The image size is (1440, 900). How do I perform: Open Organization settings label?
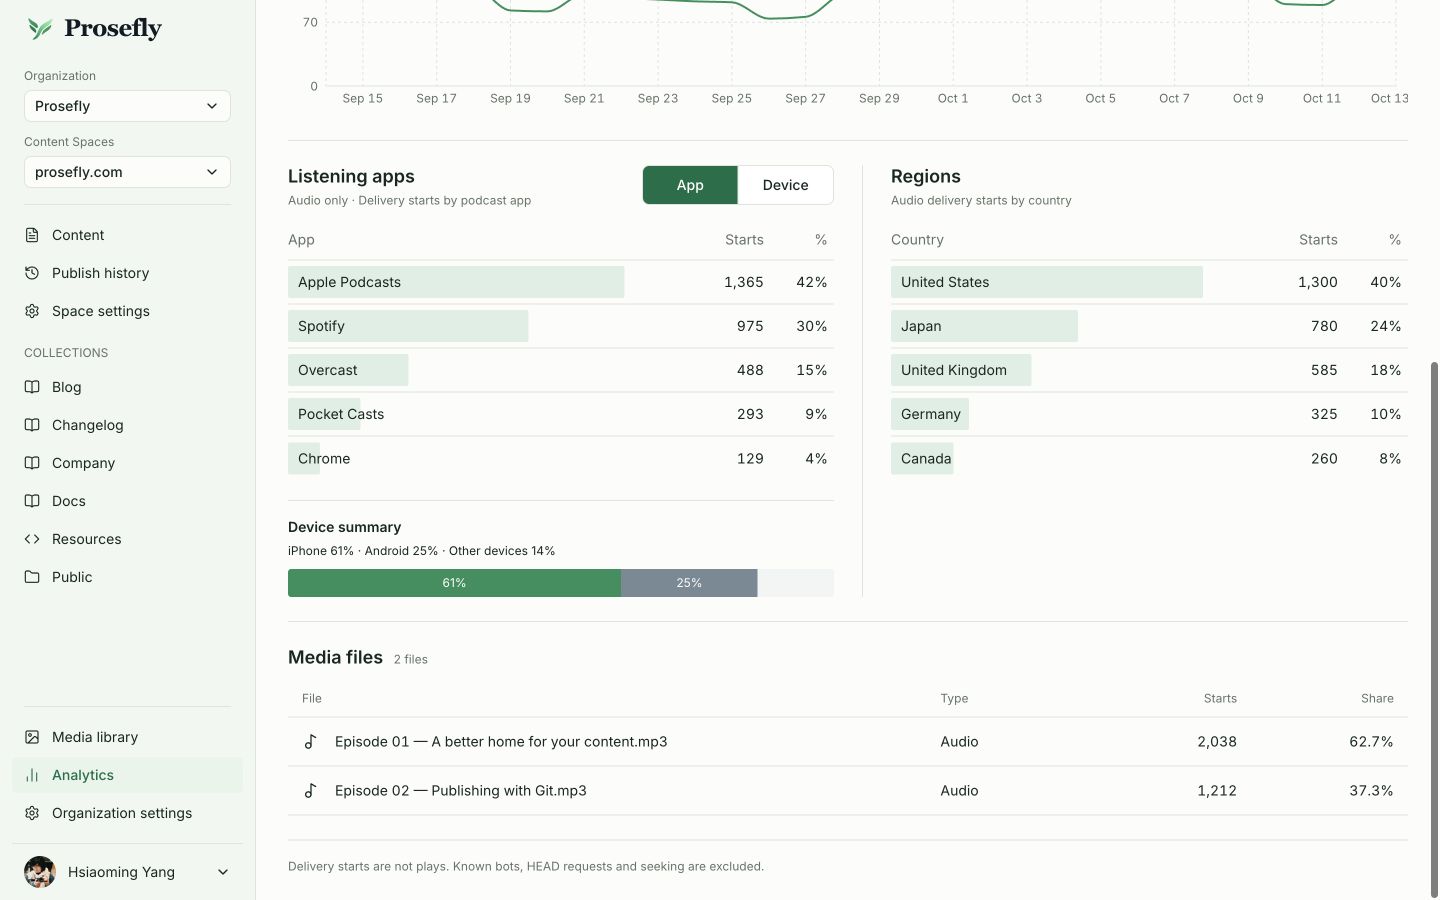[122, 813]
